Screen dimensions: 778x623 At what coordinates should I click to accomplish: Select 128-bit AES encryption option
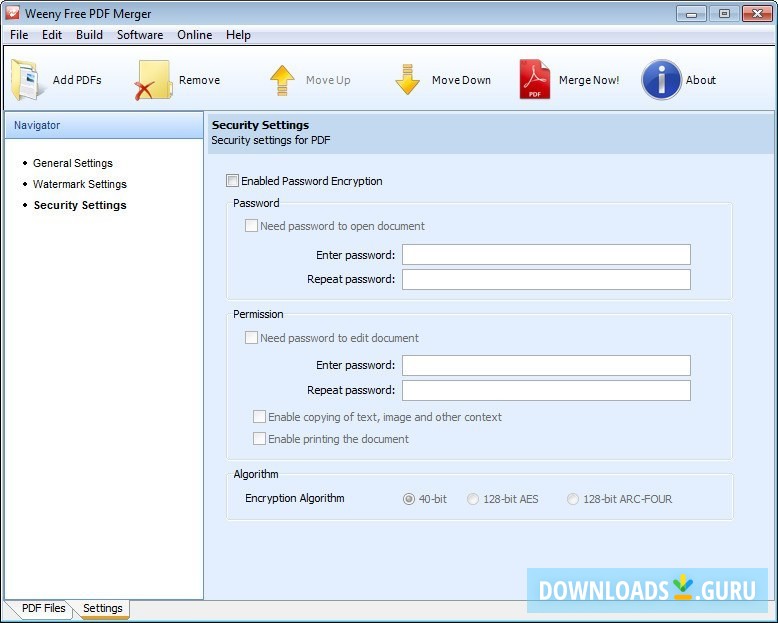click(x=473, y=499)
